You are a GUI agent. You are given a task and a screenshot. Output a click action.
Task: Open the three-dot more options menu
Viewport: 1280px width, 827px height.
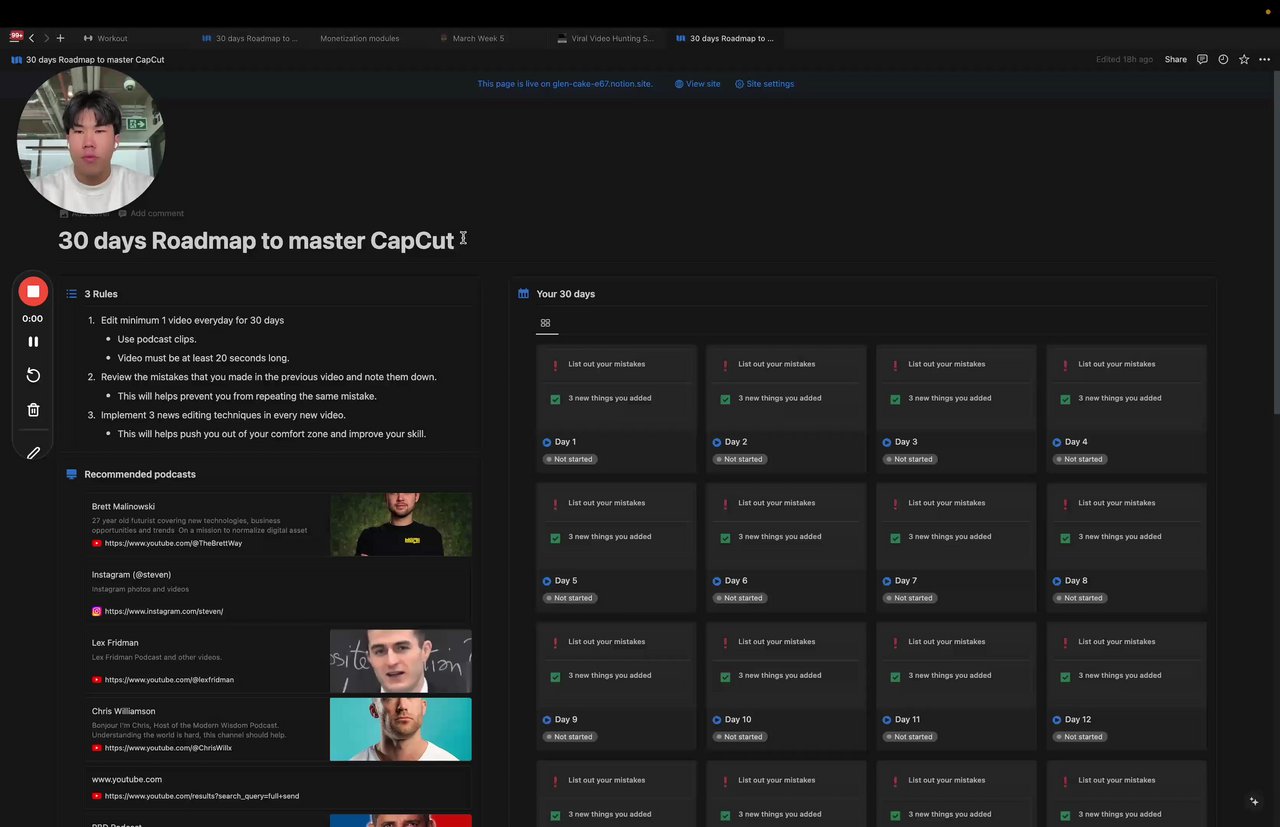point(1264,59)
